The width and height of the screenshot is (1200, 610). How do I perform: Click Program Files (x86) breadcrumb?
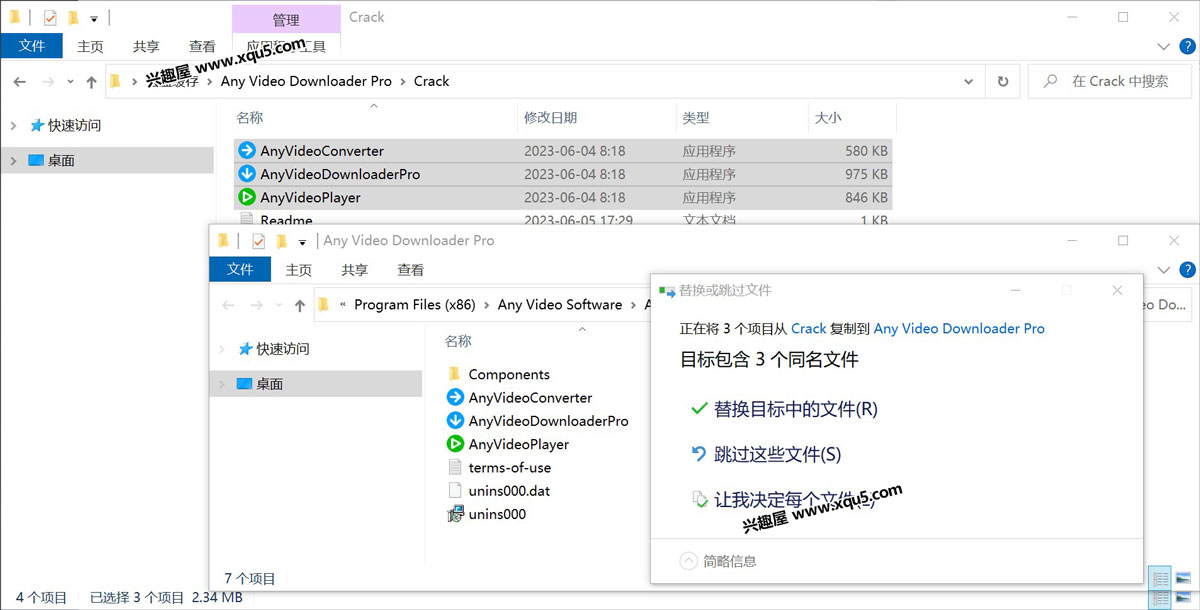[415, 305]
